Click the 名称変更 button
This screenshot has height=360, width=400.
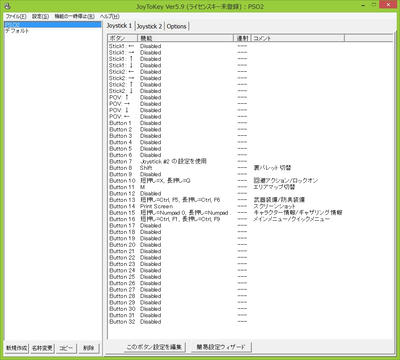(42, 348)
